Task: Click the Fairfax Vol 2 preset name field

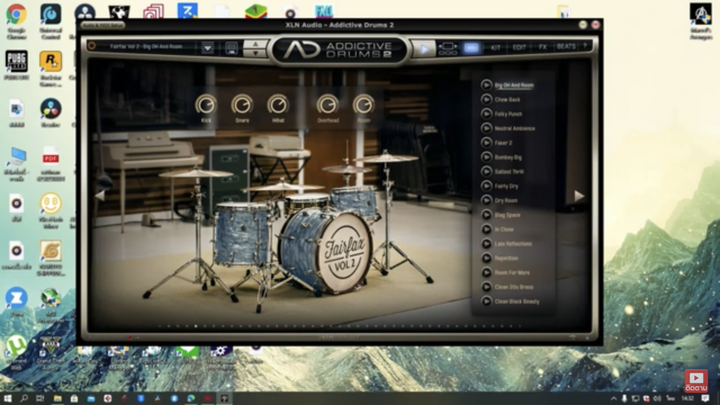Action: 146,46
